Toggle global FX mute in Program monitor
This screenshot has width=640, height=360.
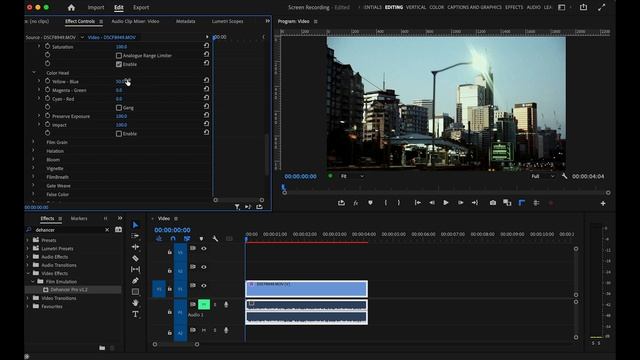click(x=356, y=202)
